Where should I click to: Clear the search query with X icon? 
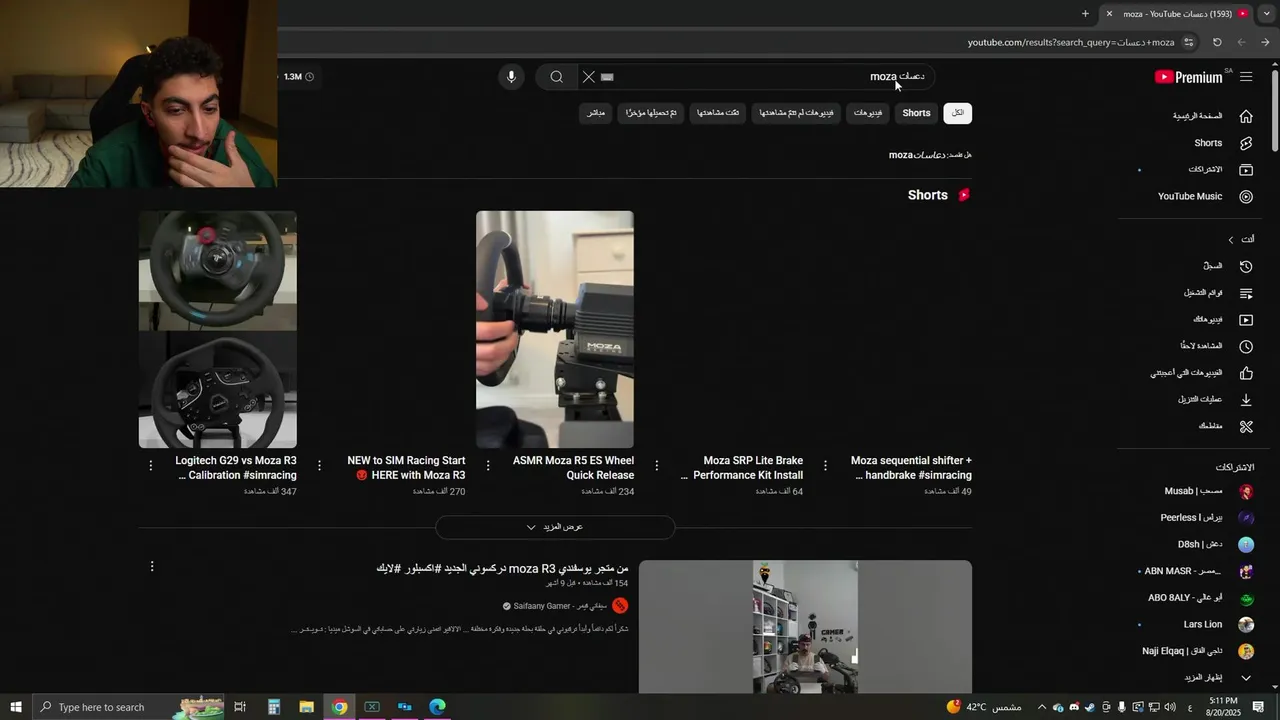click(589, 77)
